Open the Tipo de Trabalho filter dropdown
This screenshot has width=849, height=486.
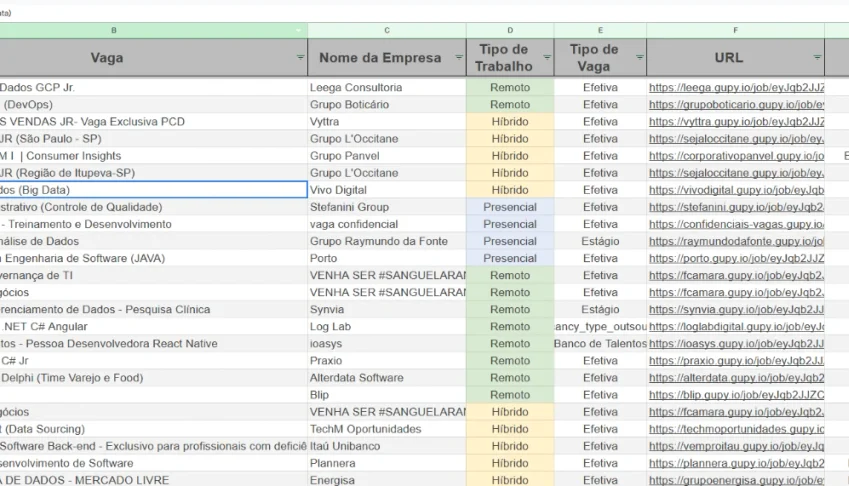click(x=547, y=57)
